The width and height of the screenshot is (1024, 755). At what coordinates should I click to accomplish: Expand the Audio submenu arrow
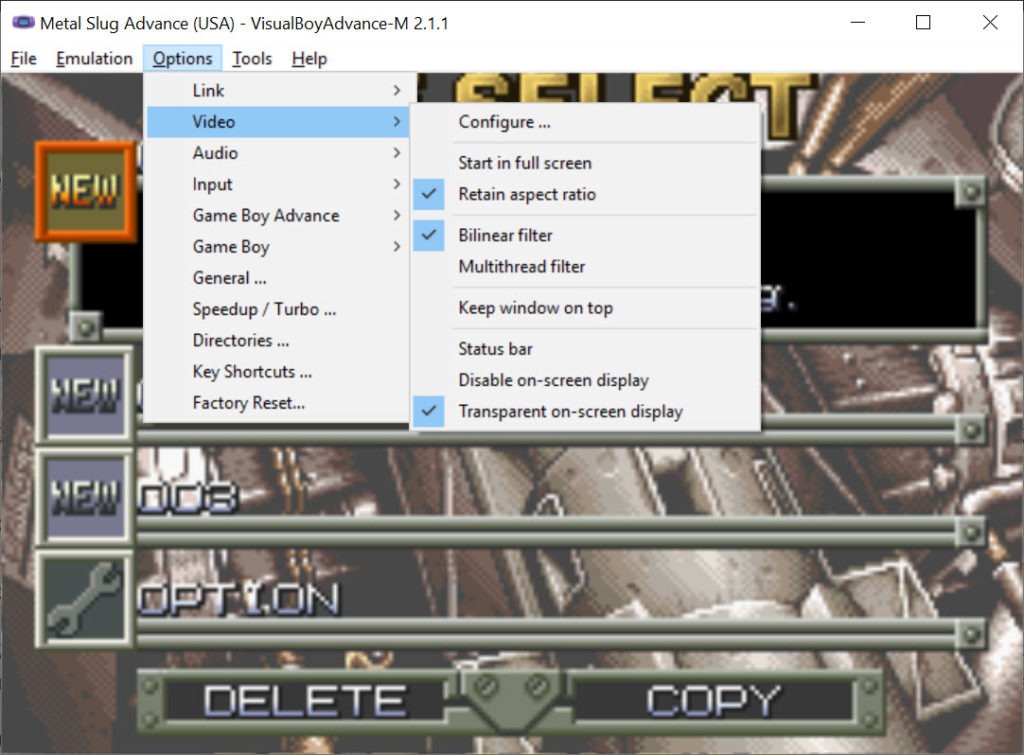pos(396,153)
